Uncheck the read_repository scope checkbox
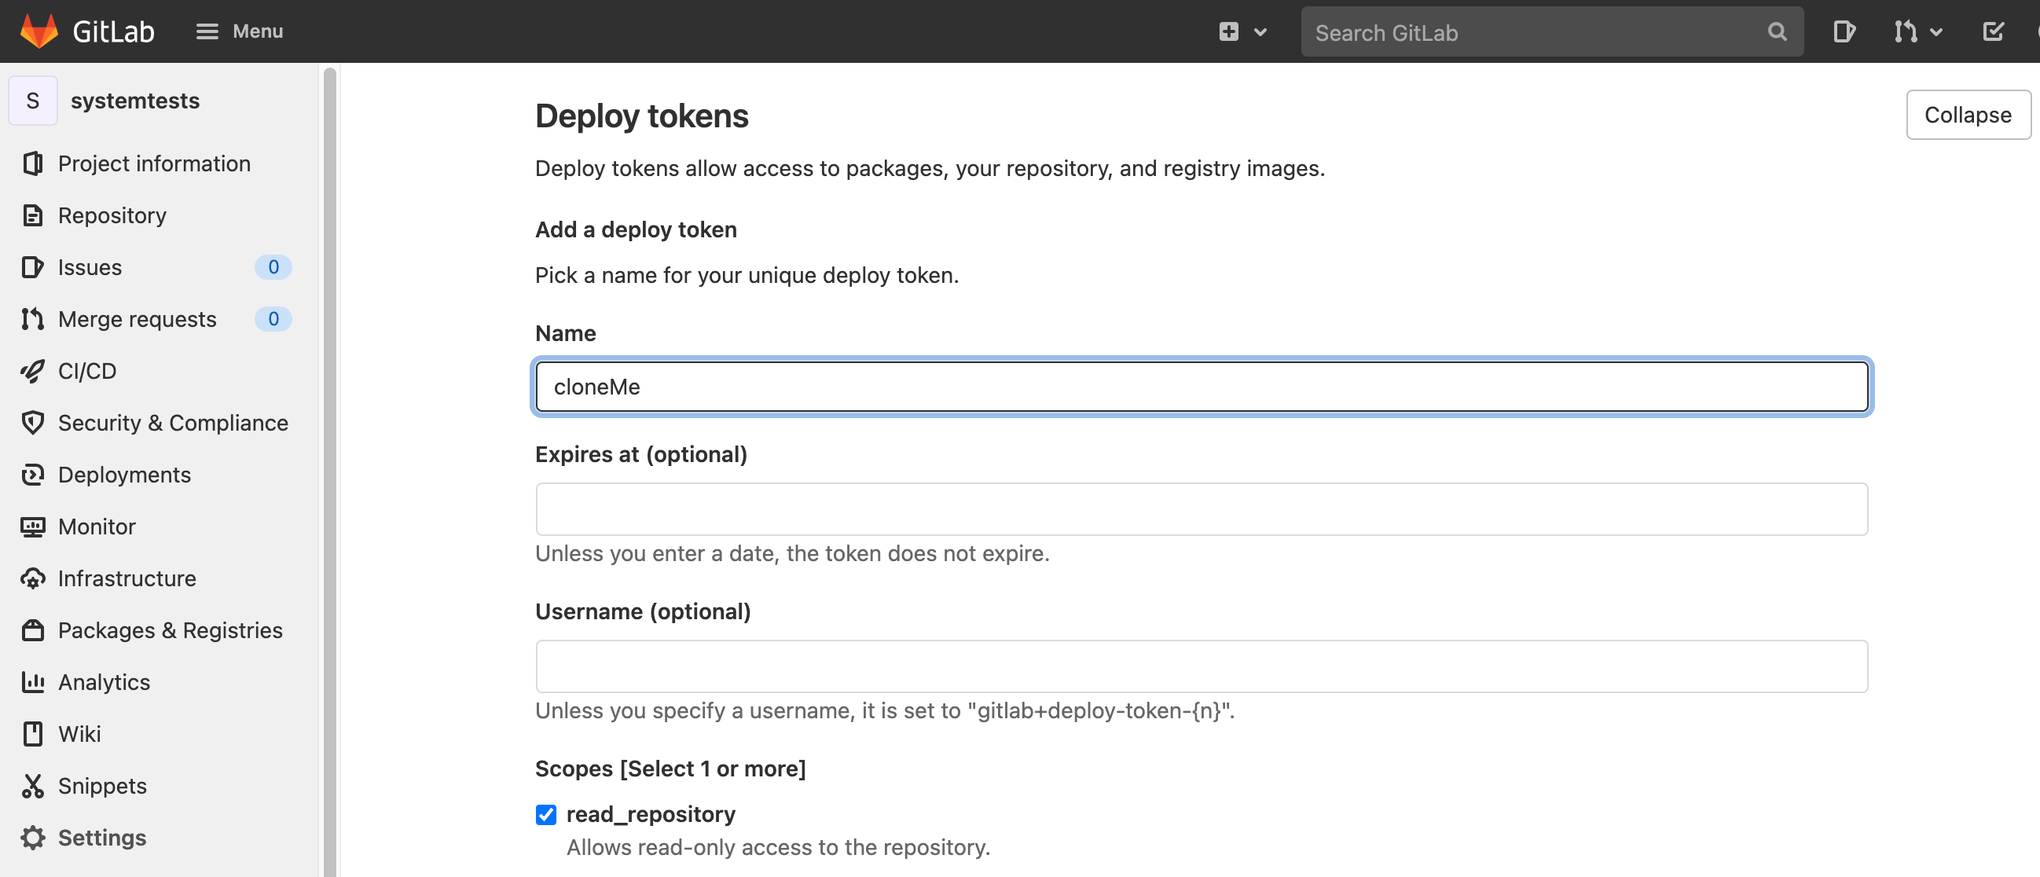2040x877 pixels. point(546,815)
